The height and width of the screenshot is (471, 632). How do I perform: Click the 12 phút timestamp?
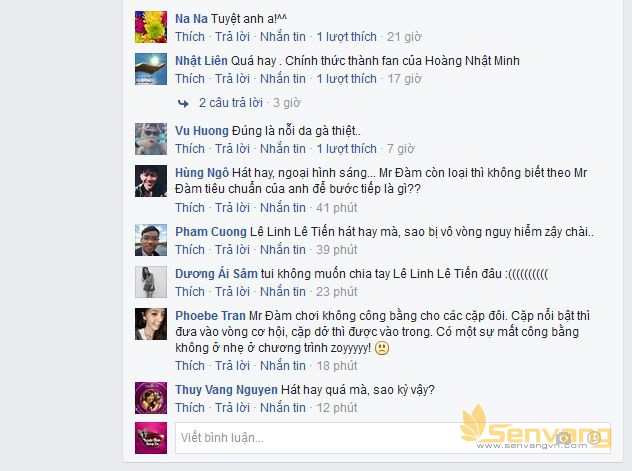[x=337, y=407]
